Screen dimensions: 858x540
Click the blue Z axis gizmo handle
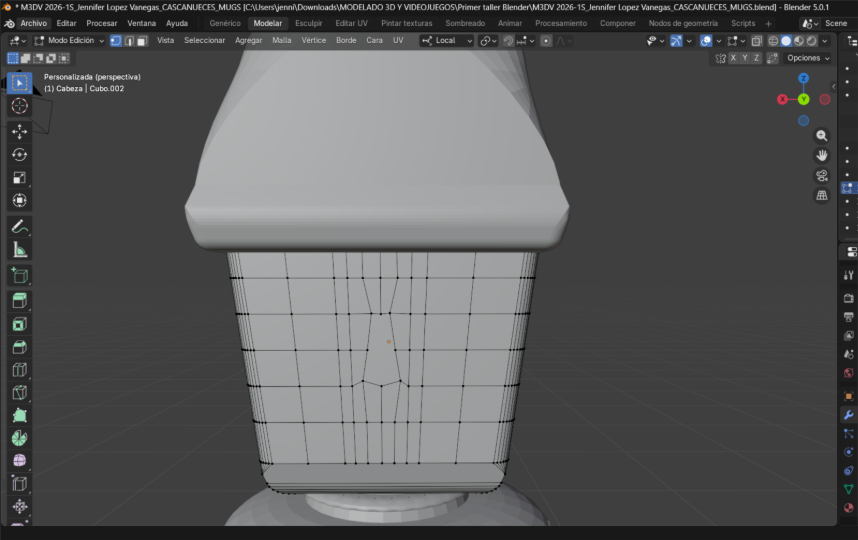tap(803, 78)
